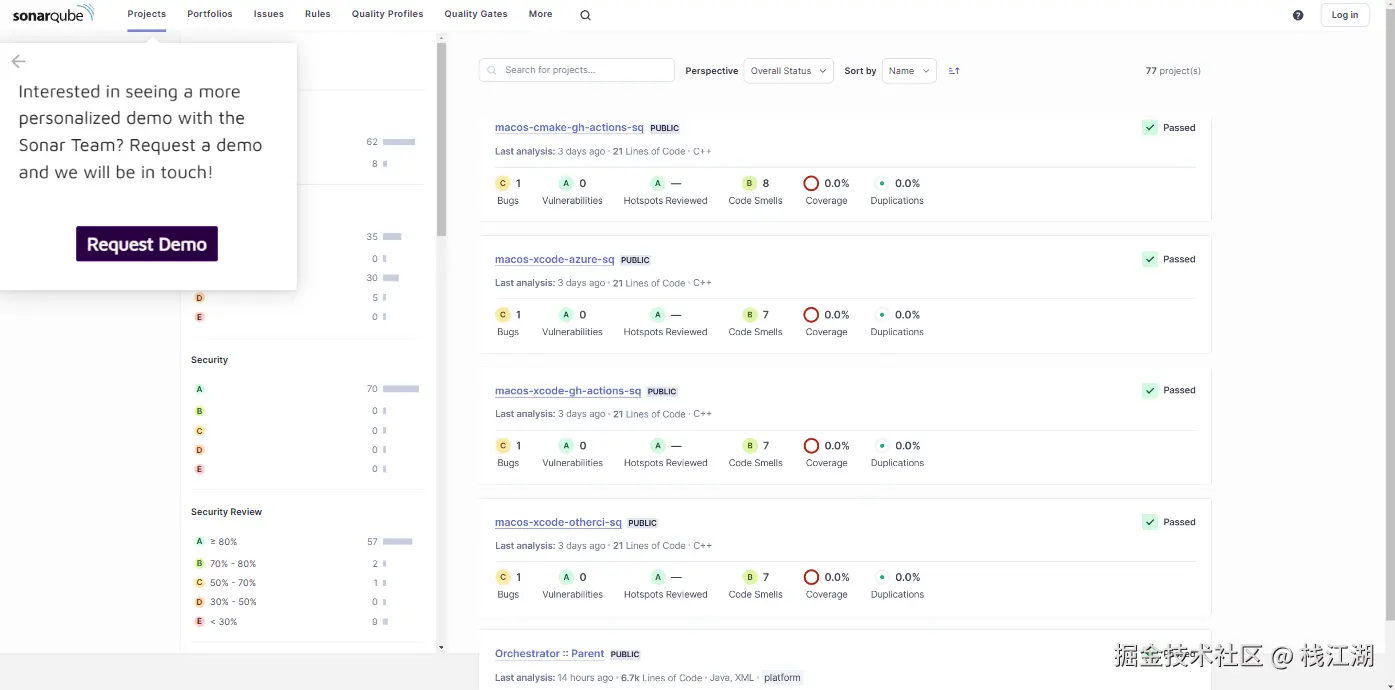Click Coverage ring icon of macos-xcode-azure-sq

click(x=811, y=314)
